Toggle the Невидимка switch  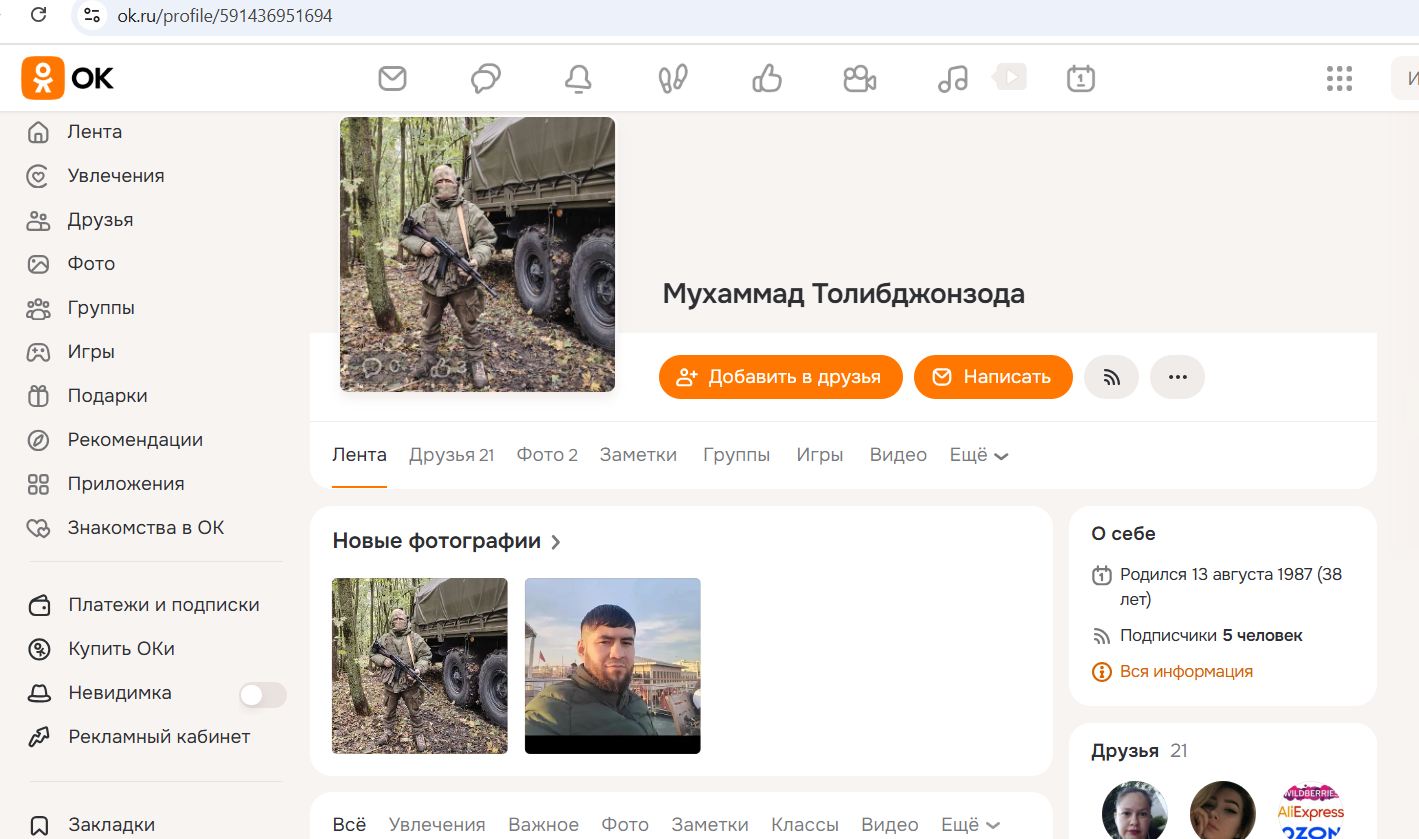pyautogui.click(x=262, y=694)
